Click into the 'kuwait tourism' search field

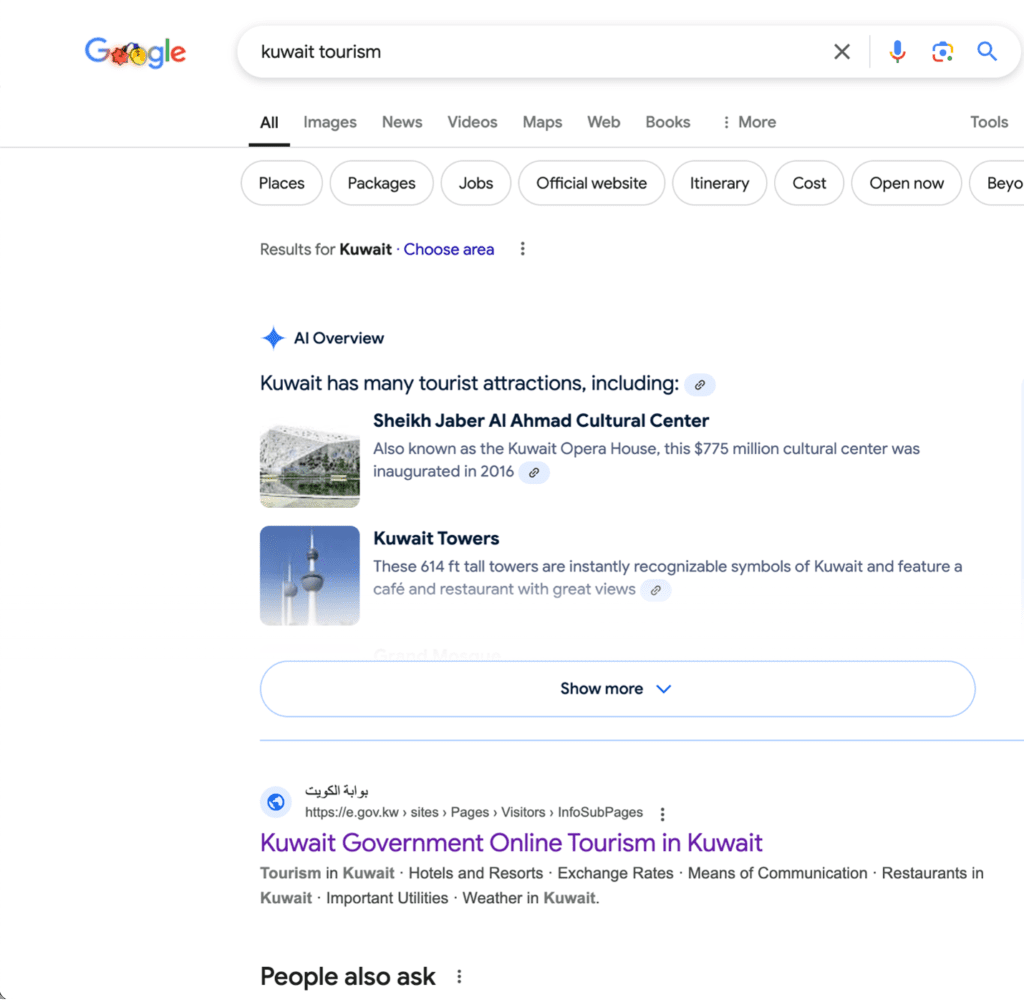tap(536, 52)
